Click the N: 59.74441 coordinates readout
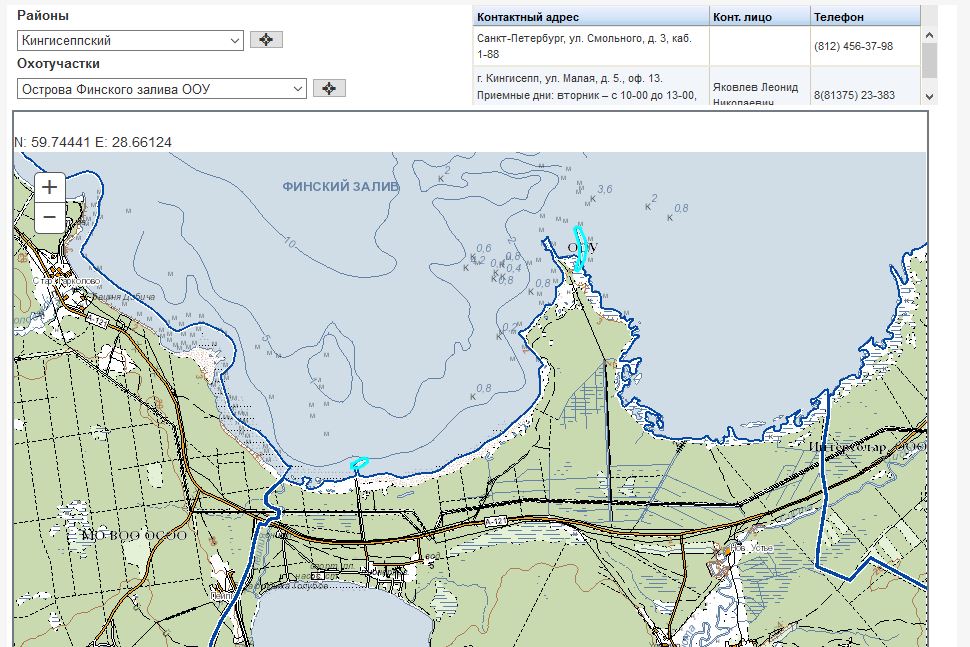This screenshot has width=970, height=647. (92, 142)
